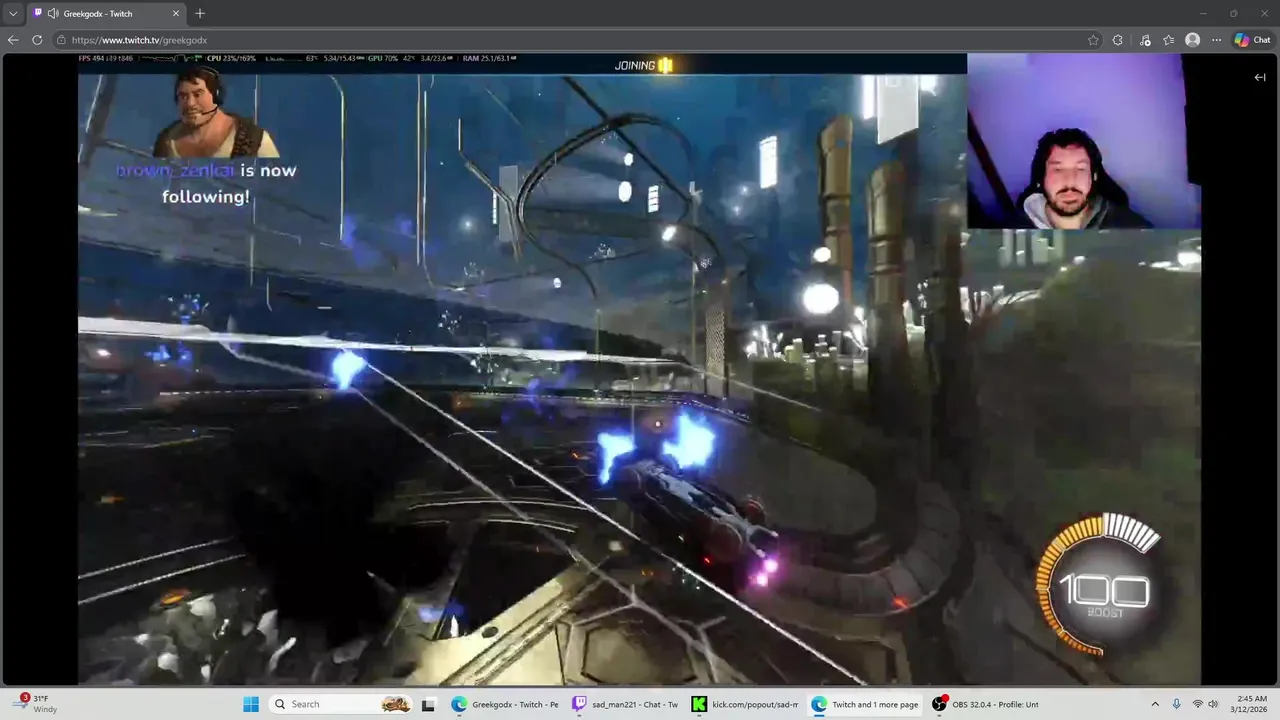Refresh the Twitch page
Image resolution: width=1280 pixels, height=720 pixels.
pyautogui.click(x=37, y=40)
